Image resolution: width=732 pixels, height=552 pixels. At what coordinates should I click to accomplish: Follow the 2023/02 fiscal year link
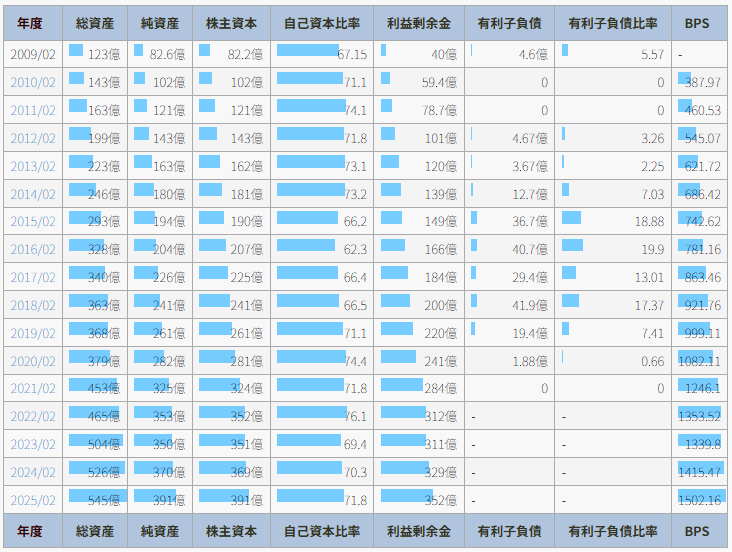(x=32, y=444)
